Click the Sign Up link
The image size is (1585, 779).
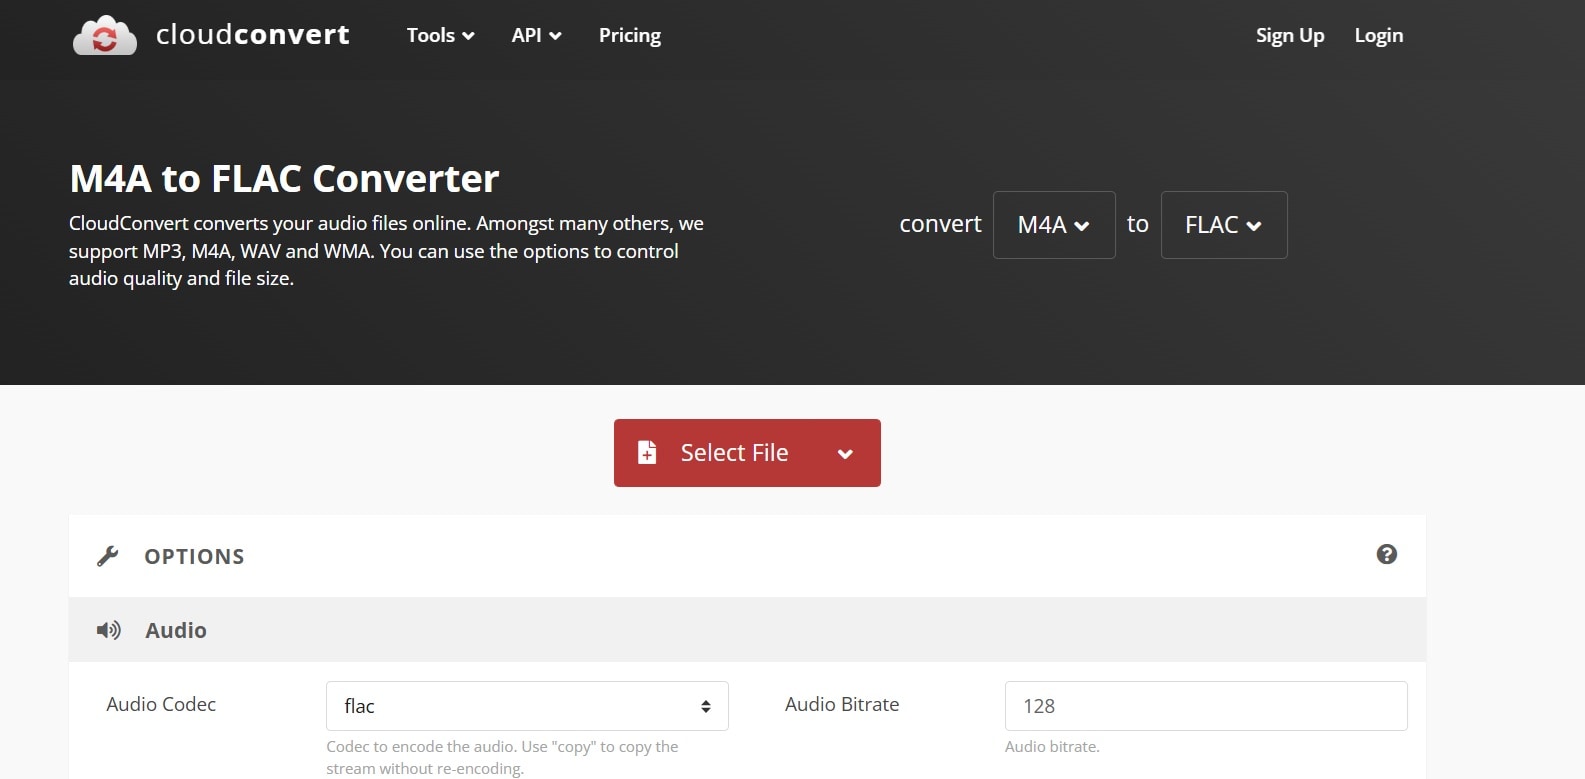point(1290,35)
